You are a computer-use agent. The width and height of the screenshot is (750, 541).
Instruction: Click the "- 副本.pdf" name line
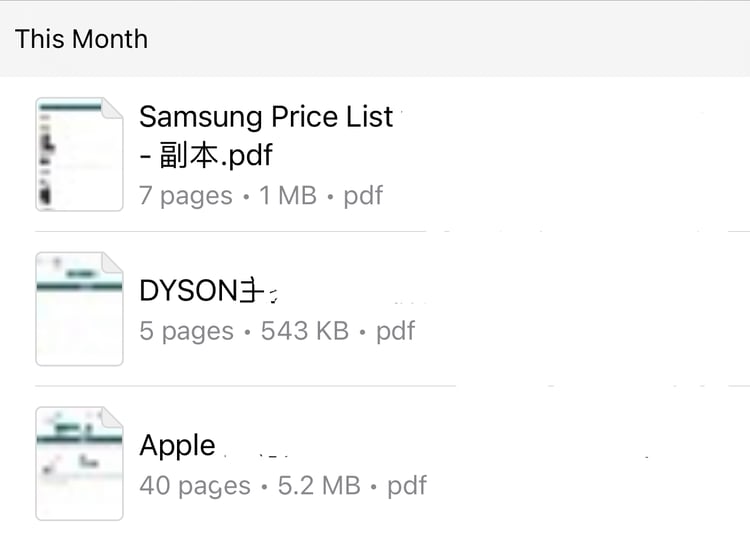click(206, 156)
